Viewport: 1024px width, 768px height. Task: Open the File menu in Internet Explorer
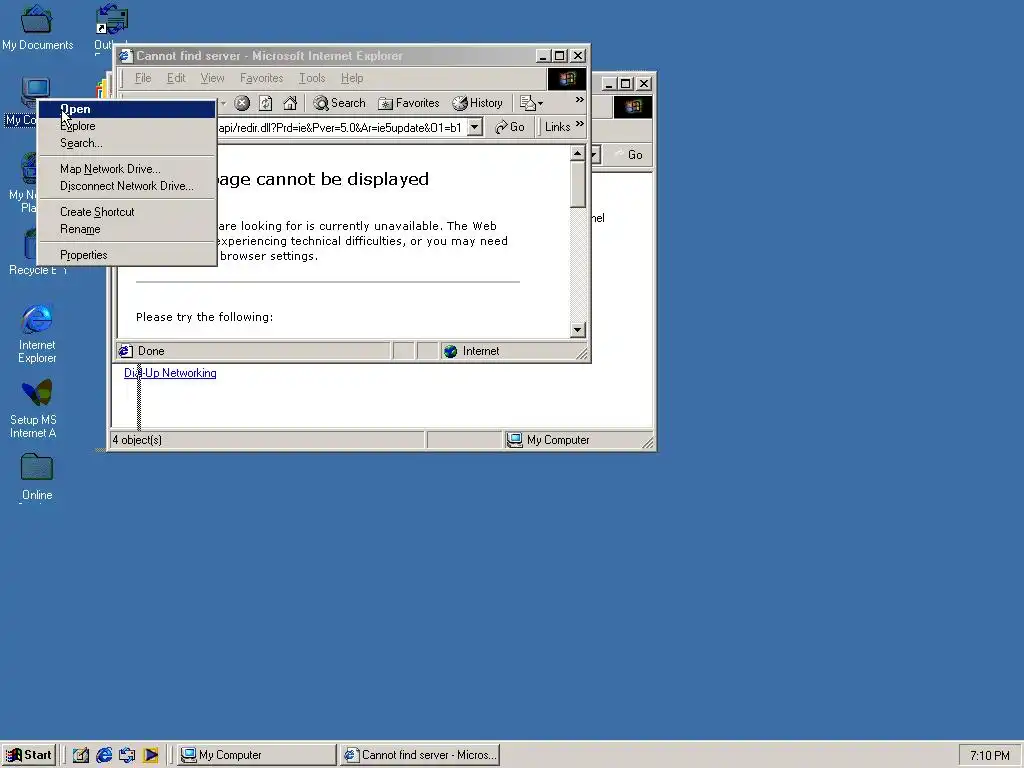coord(143,78)
